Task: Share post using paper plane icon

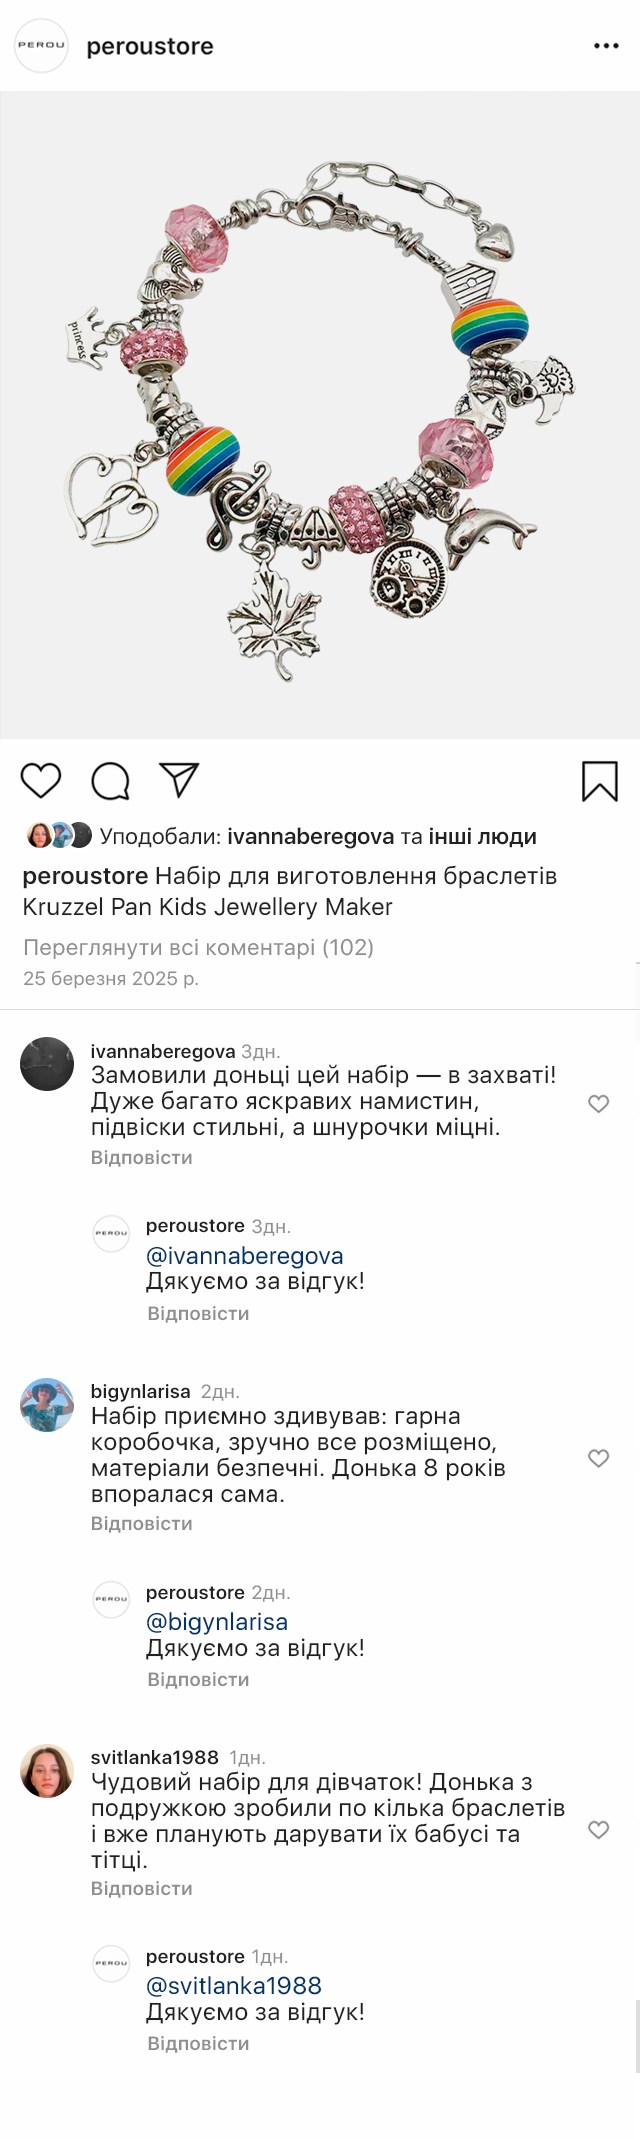Action: (x=180, y=780)
